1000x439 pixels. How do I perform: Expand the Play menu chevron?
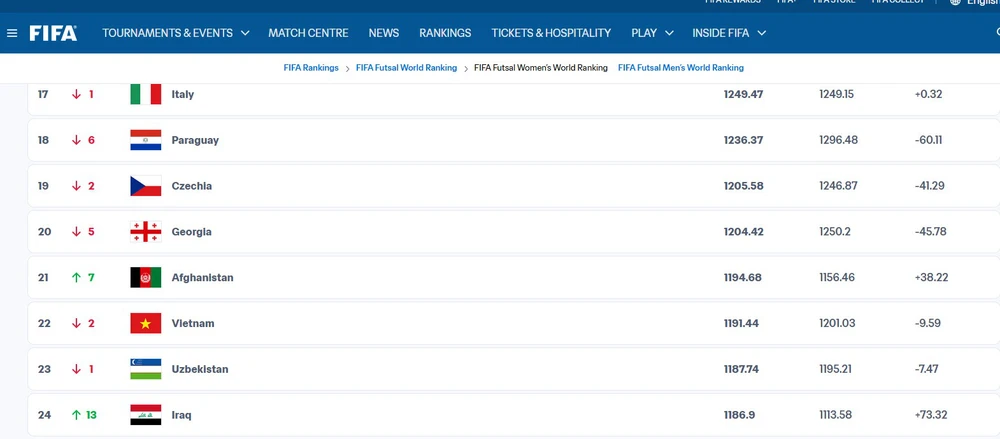point(669,33)
